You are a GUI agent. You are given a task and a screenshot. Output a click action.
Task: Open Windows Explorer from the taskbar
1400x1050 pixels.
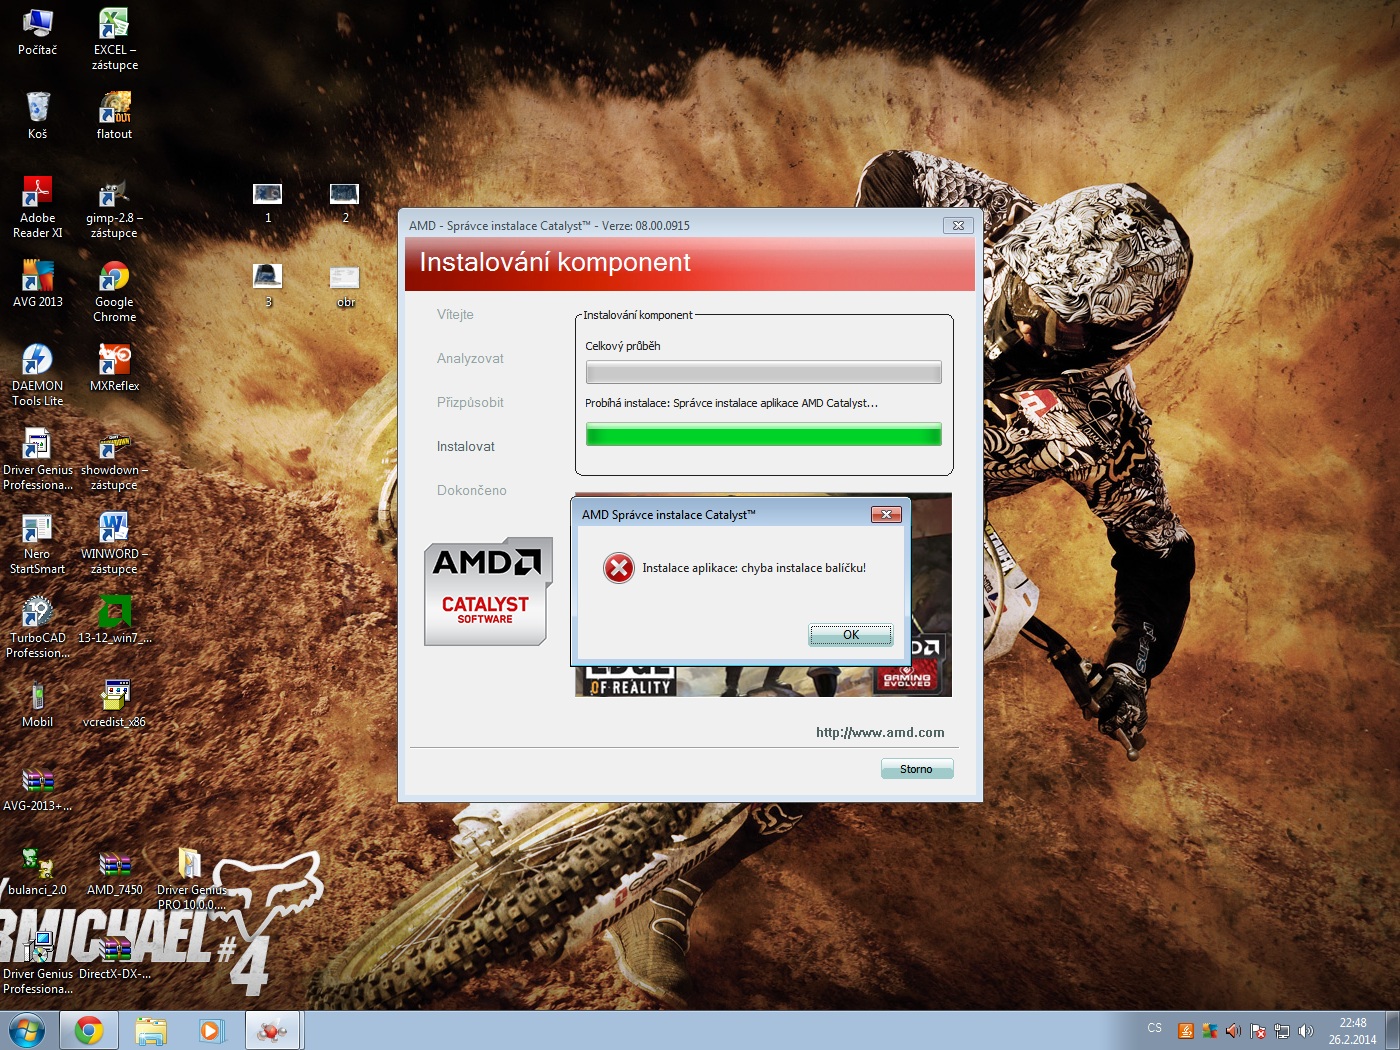(151, 1030)
